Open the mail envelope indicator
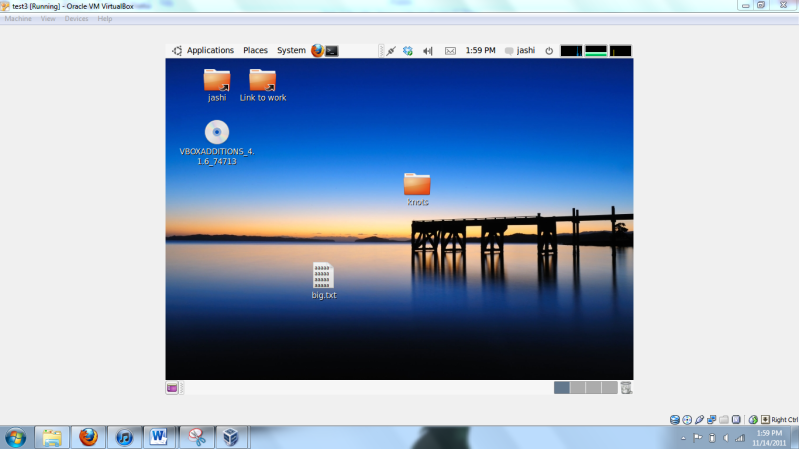 point(450,50)
